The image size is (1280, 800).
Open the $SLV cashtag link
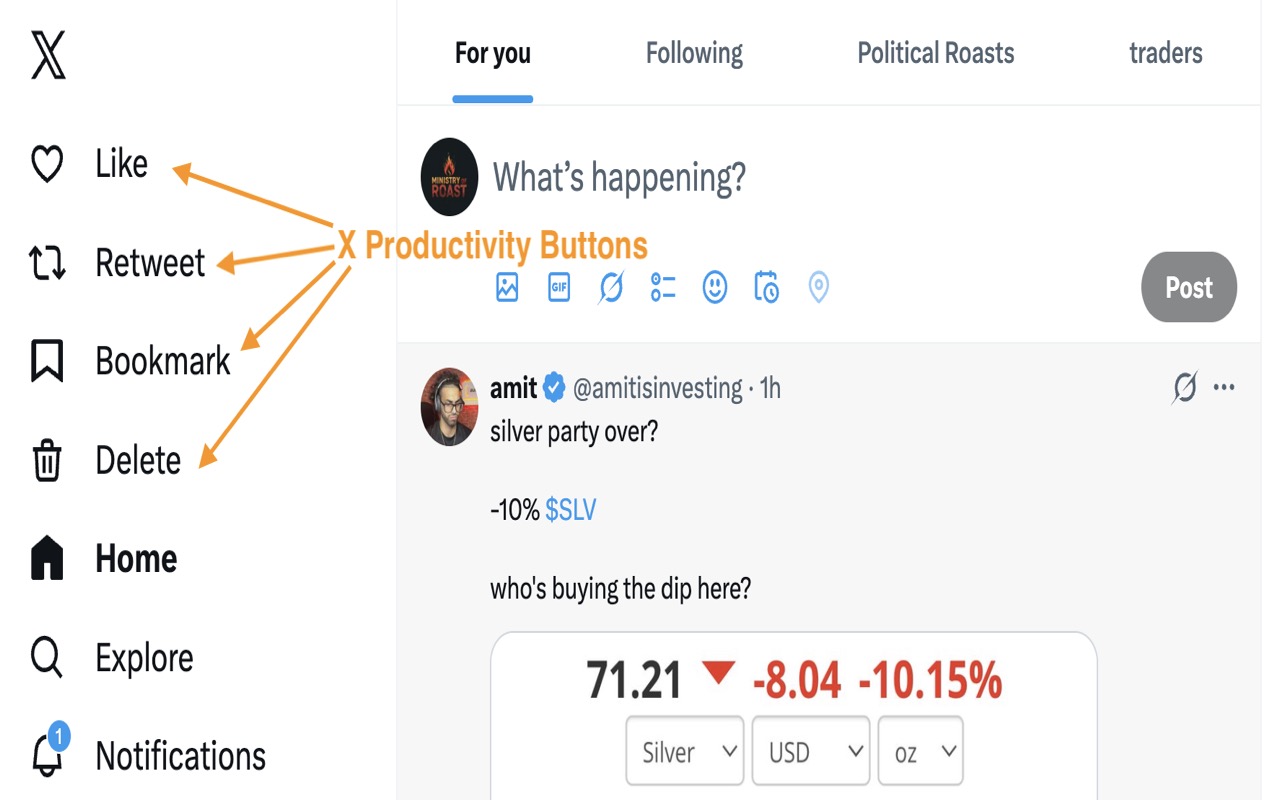(x=572, y=509)
